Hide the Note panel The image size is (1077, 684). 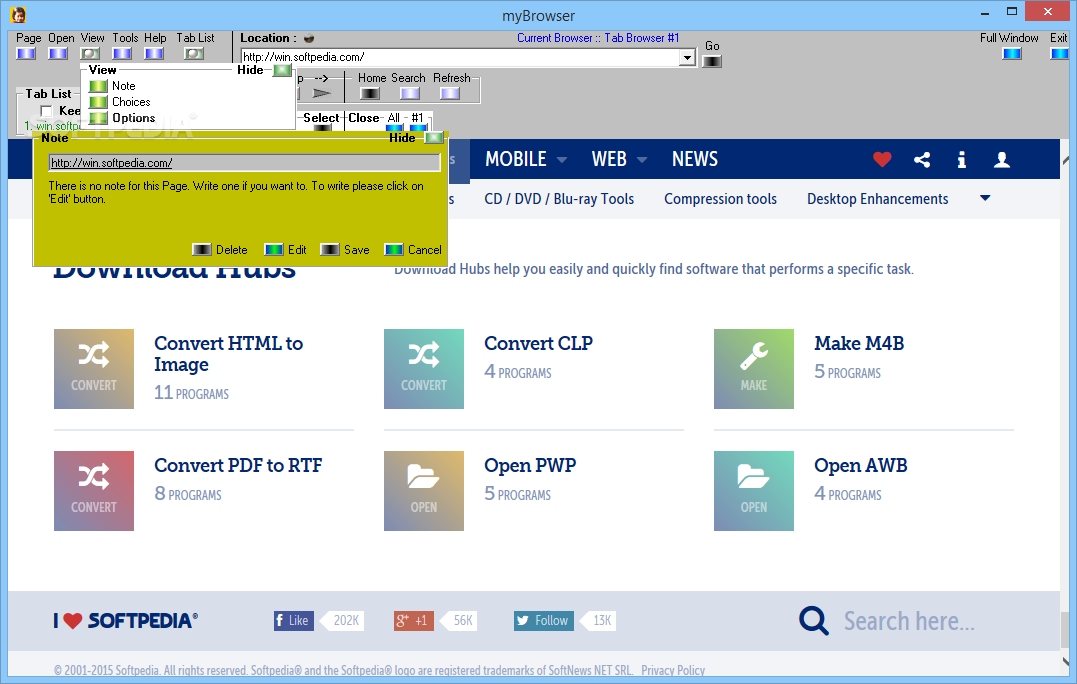click(x=434, y=138)
